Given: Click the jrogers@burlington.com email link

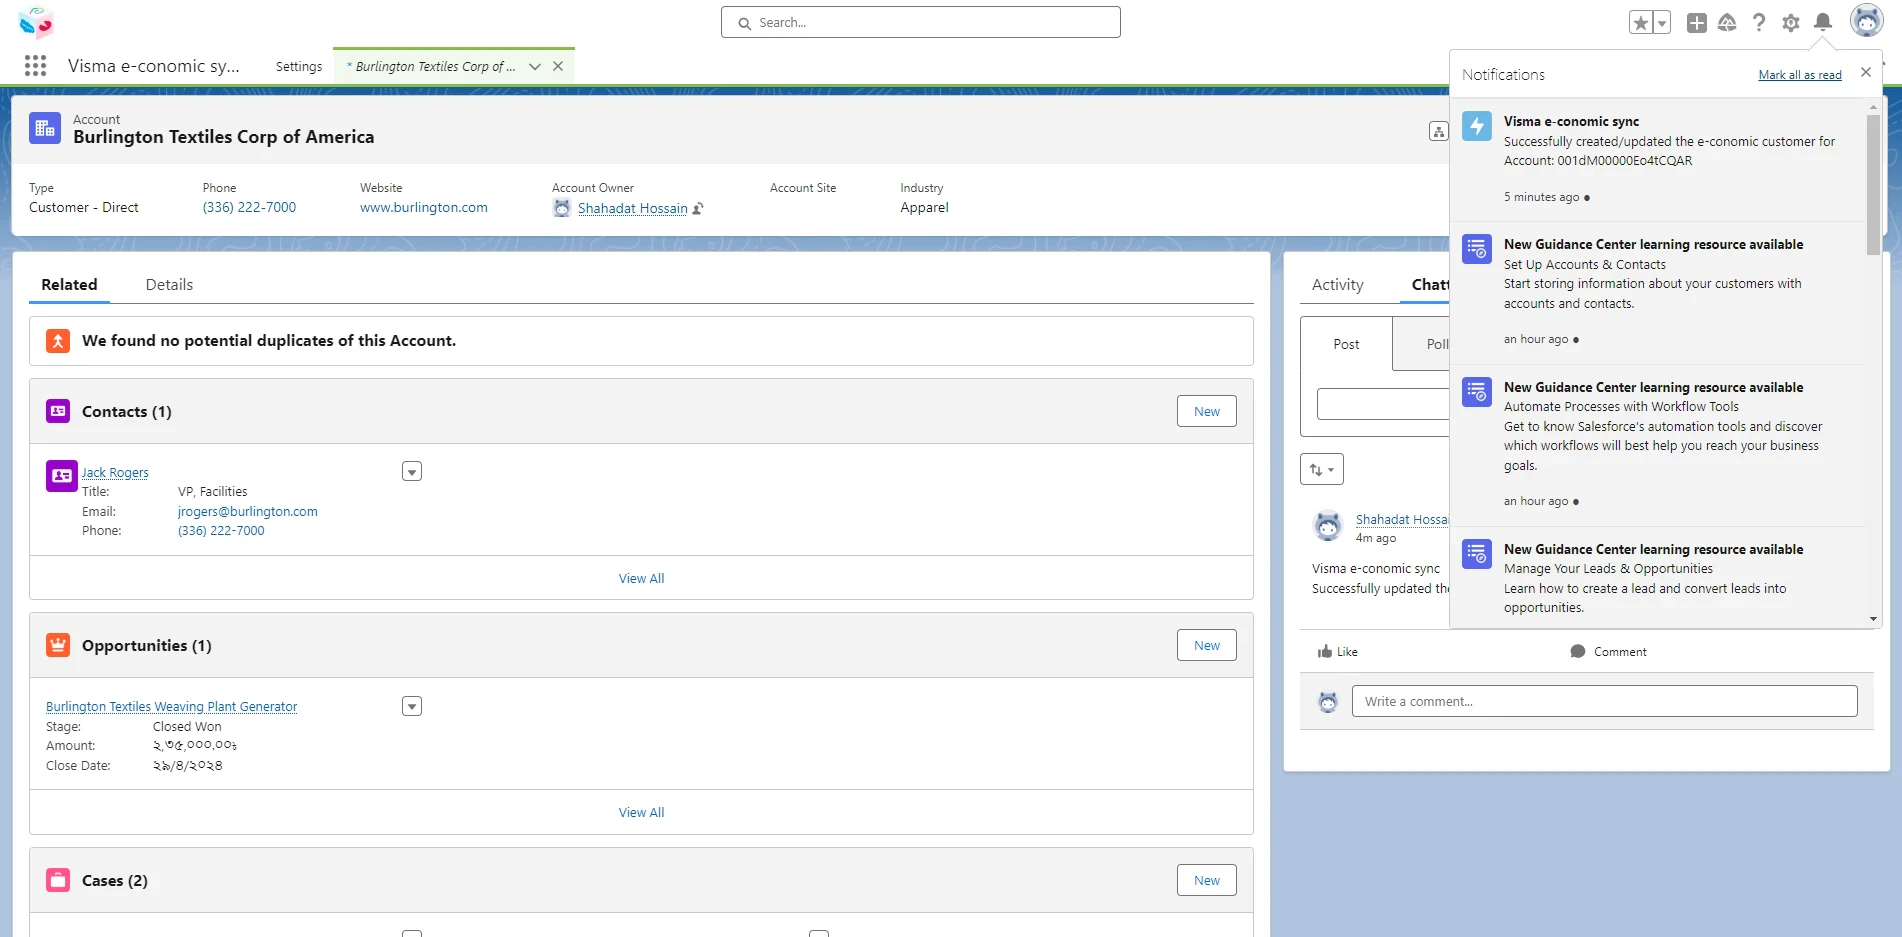Looking at the screenshot, I should 248,511.
